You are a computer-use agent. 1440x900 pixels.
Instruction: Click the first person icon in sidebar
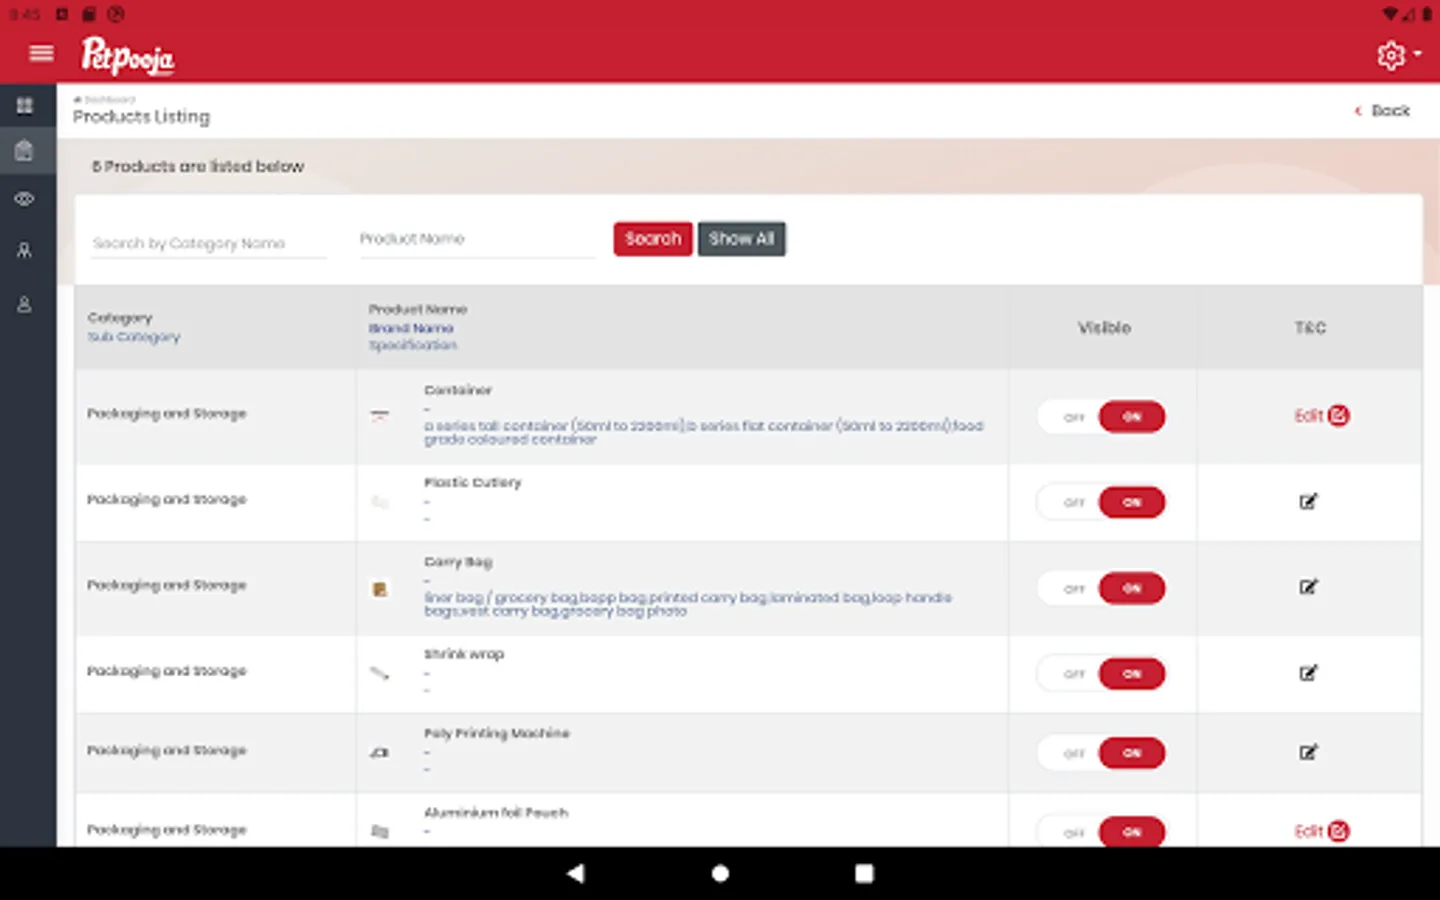pos(25,250)
